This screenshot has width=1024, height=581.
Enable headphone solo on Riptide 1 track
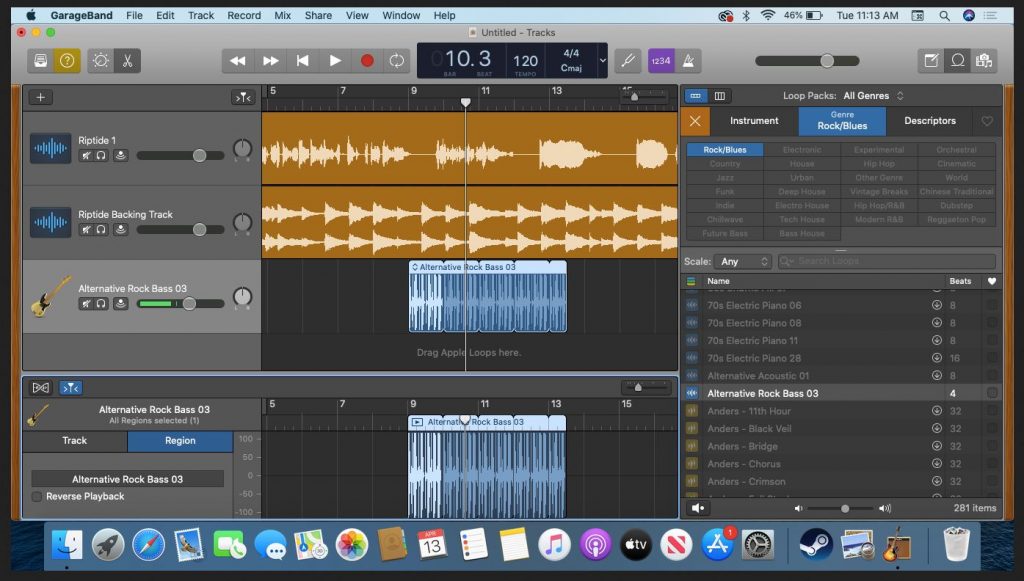click(101, 155)
